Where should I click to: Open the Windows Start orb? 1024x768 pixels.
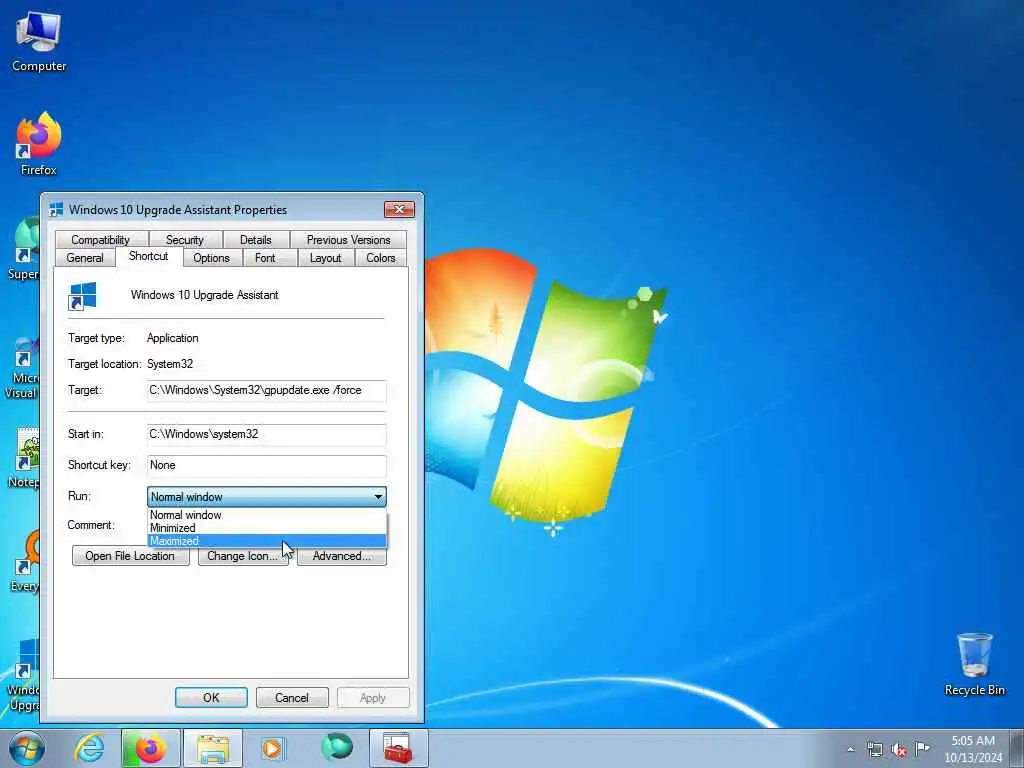tap(27, 748)
